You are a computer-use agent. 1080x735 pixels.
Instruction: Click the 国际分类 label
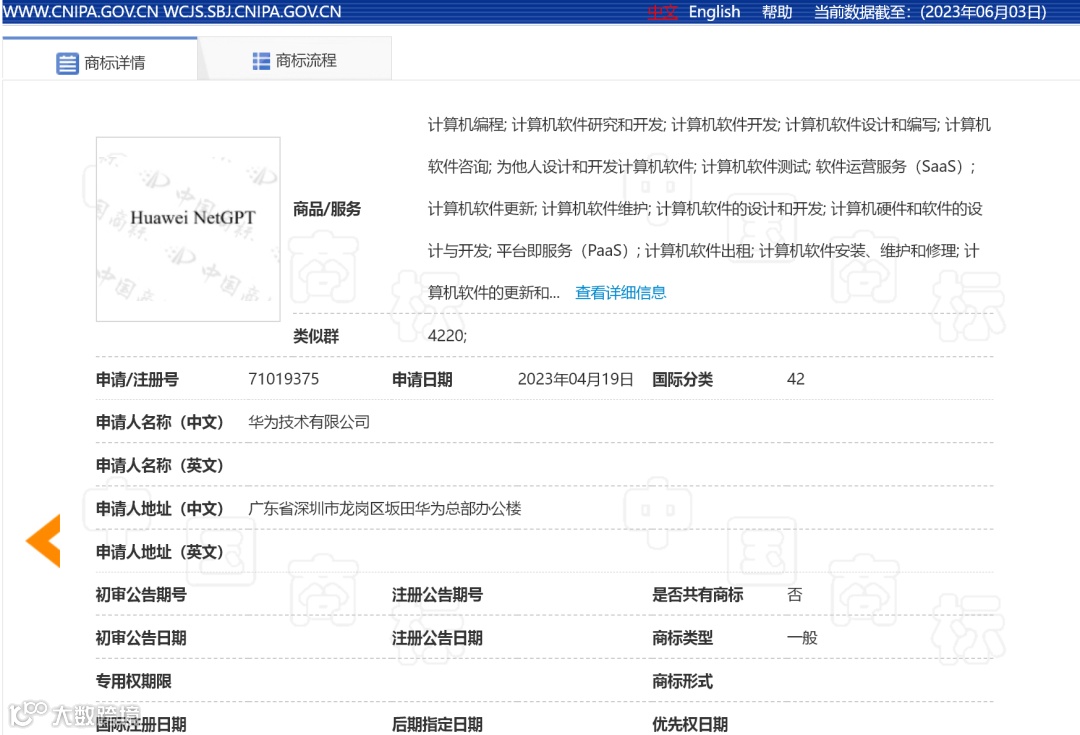click(682, 380)
